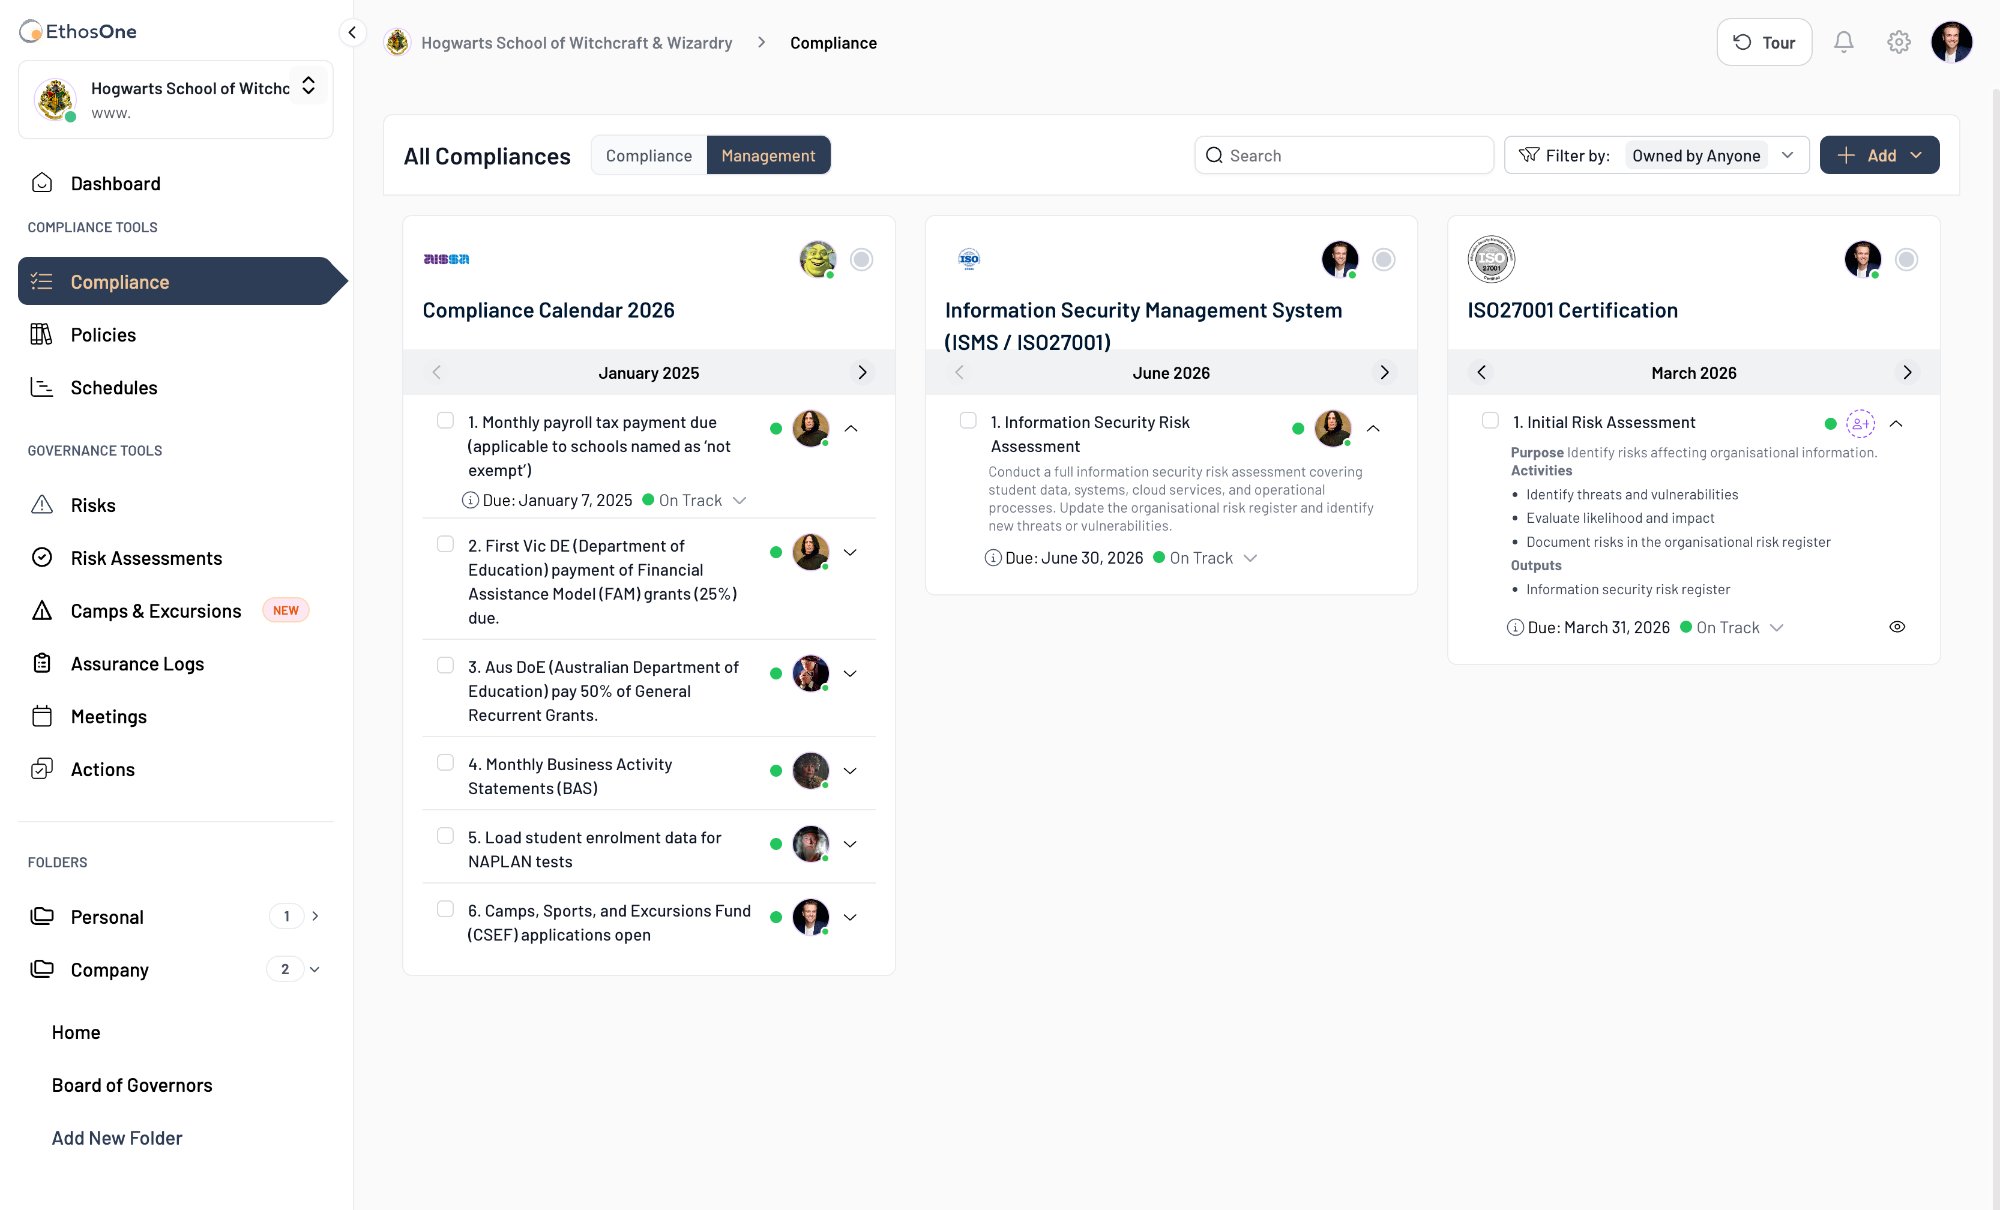Image resolution: width=2000 pixels, height=1210 pixels.
Task: Expand the Monthly Business Activity Statements item
Action: pyautogui.click(x=850, y=771)
